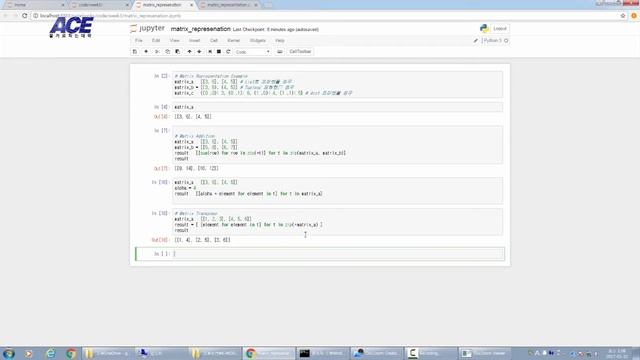Click the Python 3 kernel indicator
640x360 pixels.
[x=491, y=41]
